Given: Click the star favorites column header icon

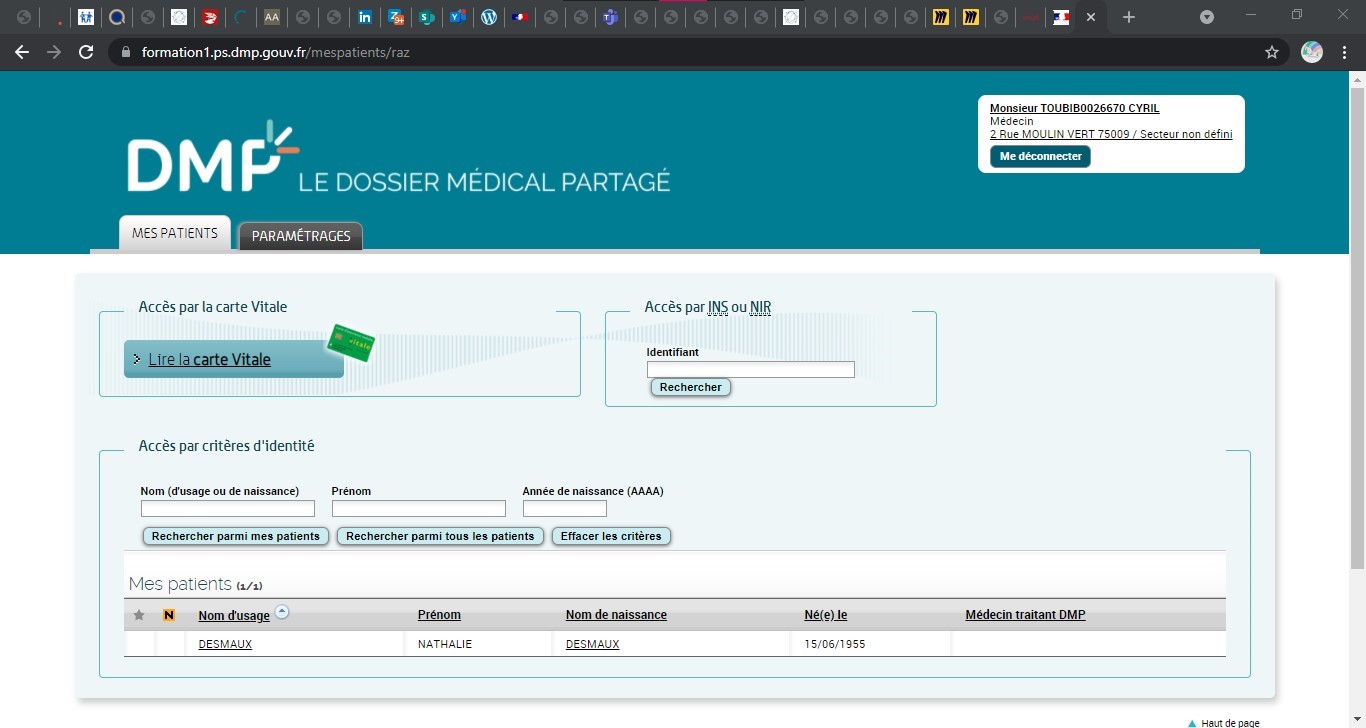Looking at the screenshot, I should click(138, 614).
